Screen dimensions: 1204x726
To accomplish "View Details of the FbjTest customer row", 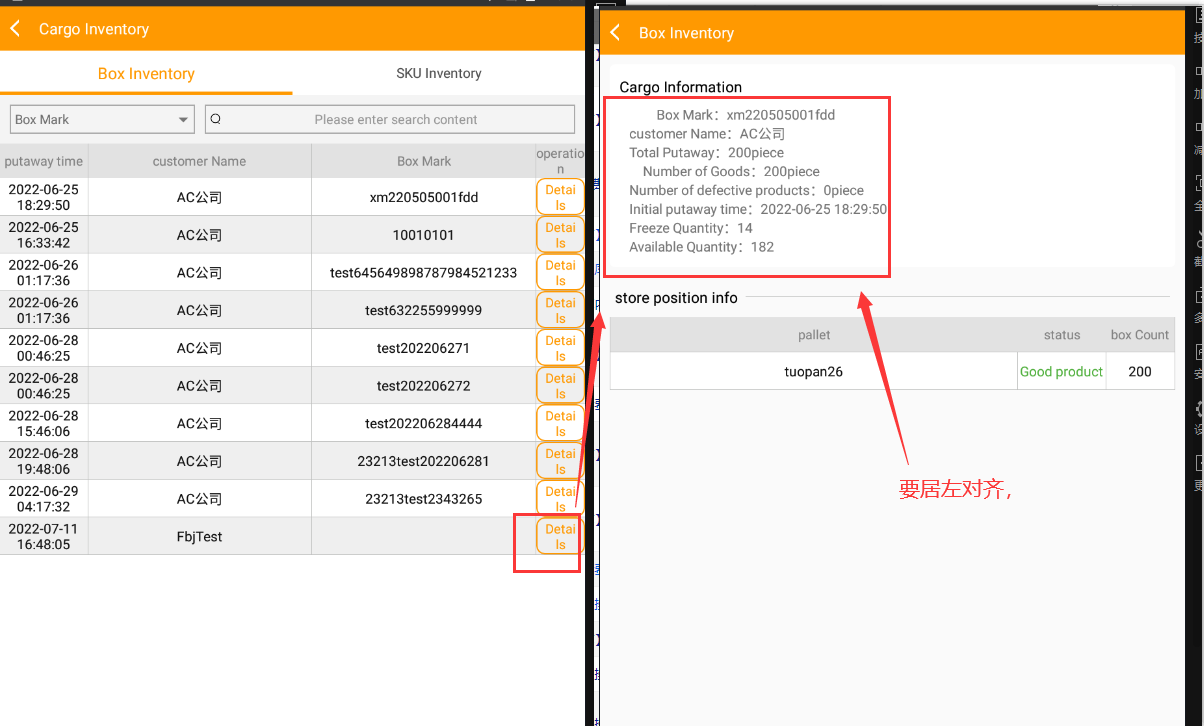I will tap(560, 537).
